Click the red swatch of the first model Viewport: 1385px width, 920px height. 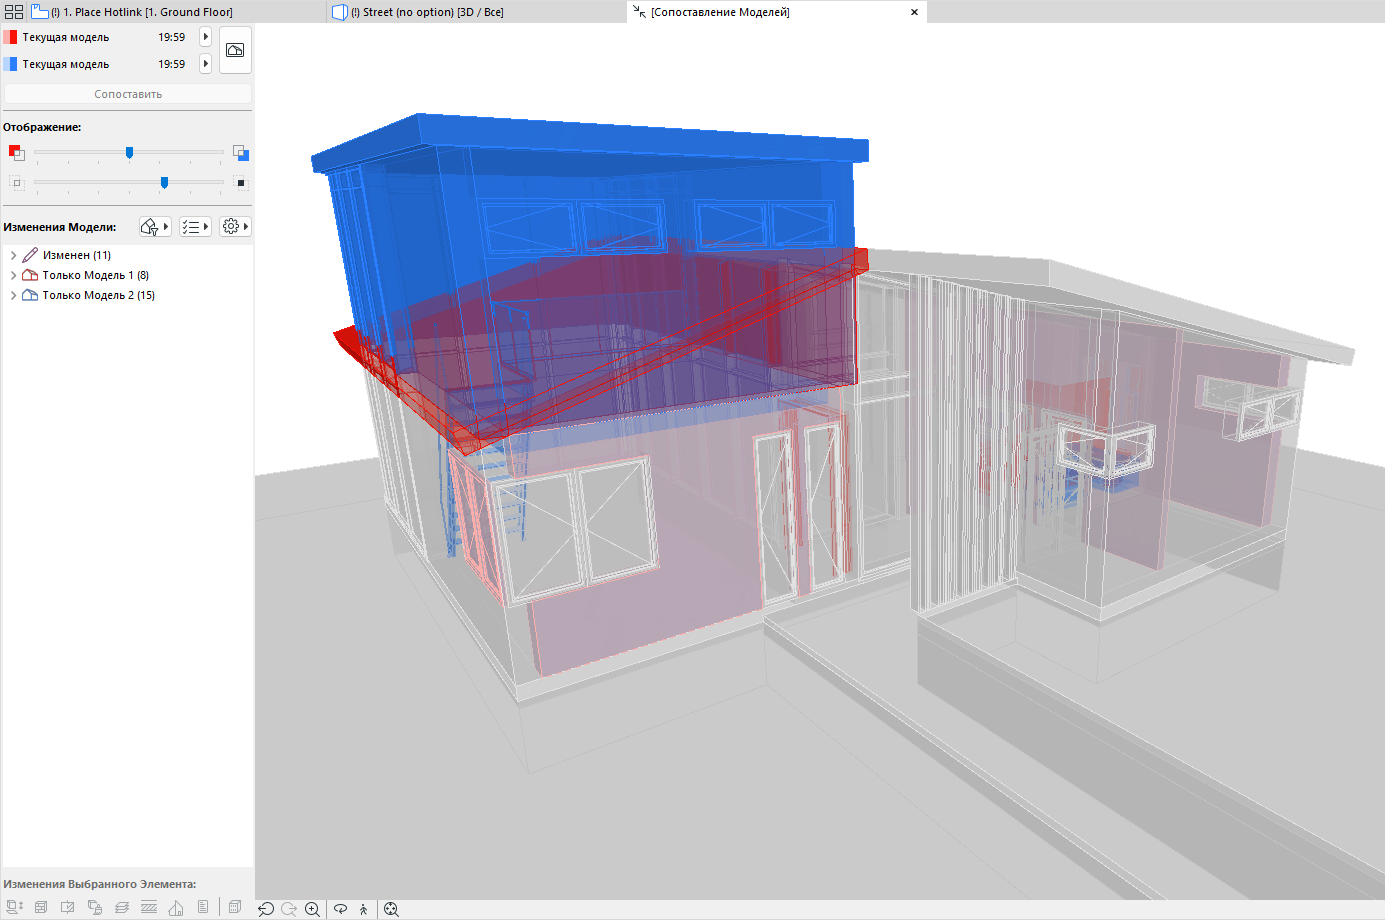click(10, 37)
